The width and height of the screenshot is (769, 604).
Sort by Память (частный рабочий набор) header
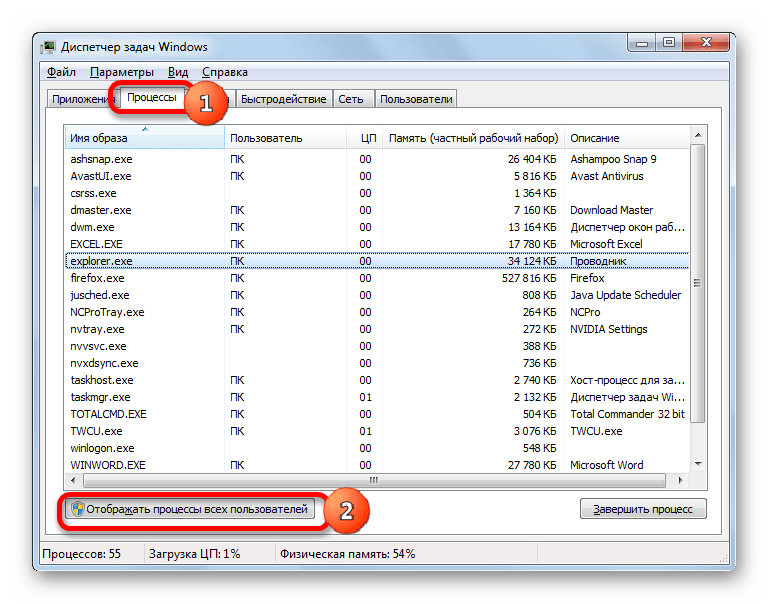pos(473,138)
